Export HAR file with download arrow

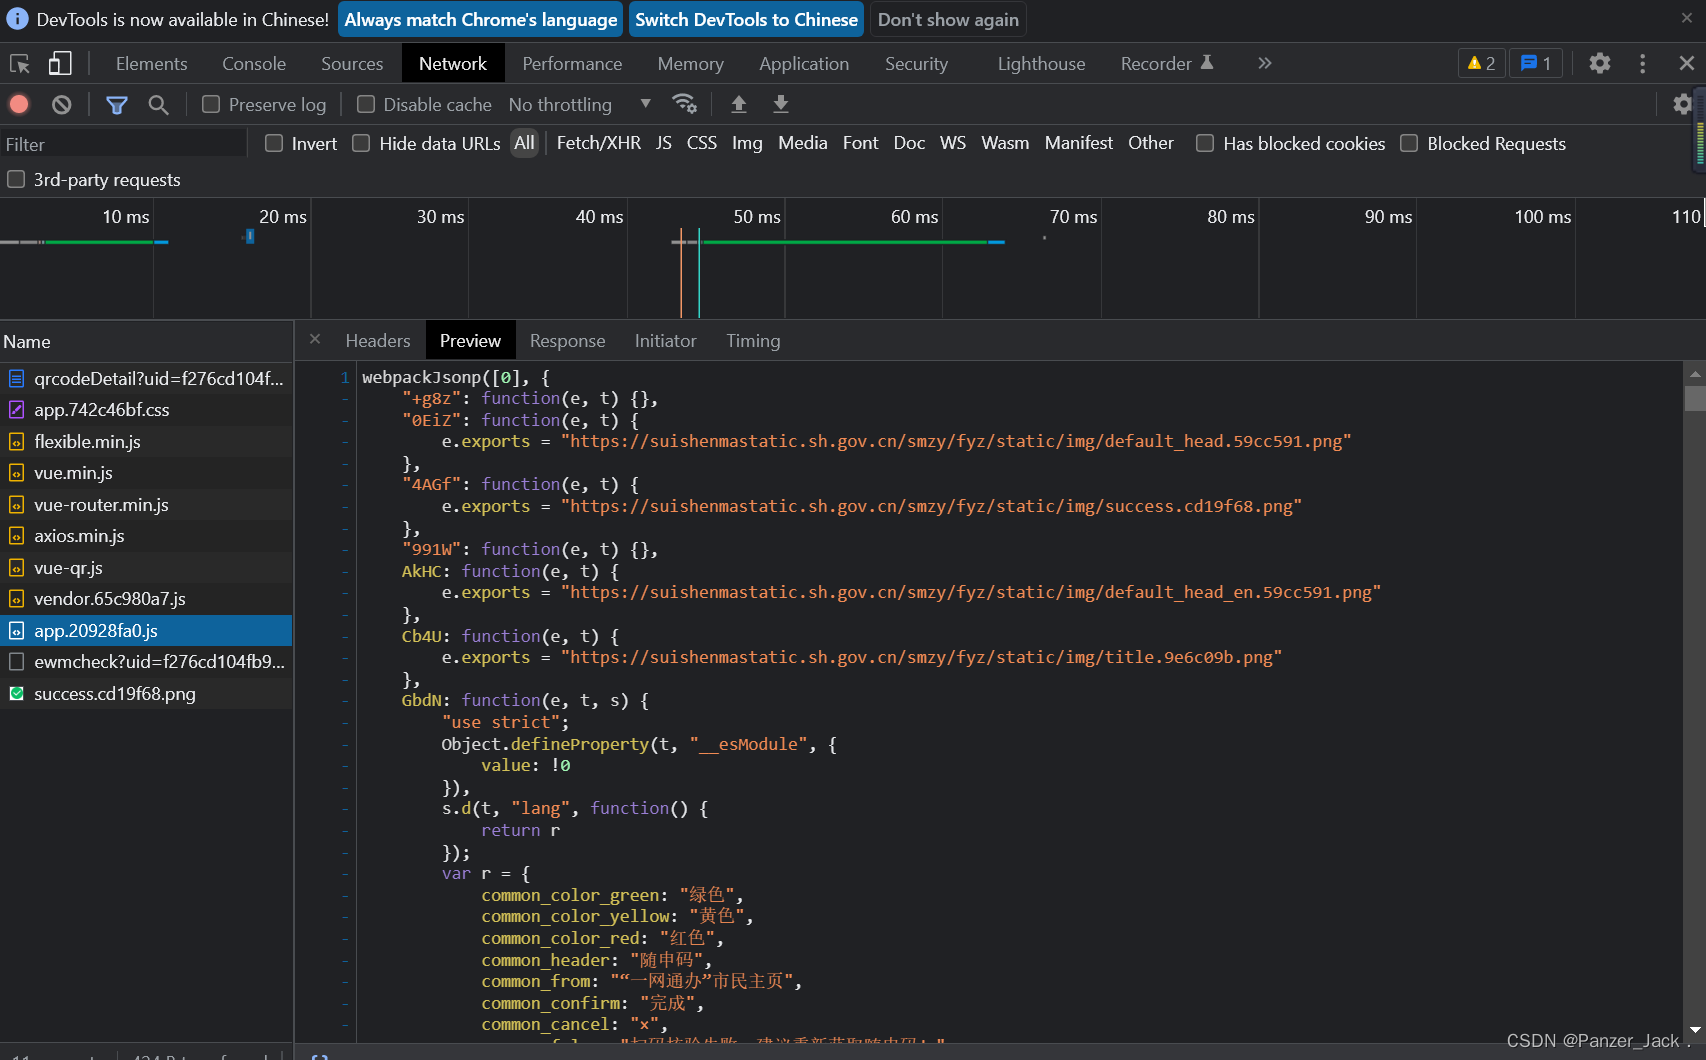pos(781,104)
